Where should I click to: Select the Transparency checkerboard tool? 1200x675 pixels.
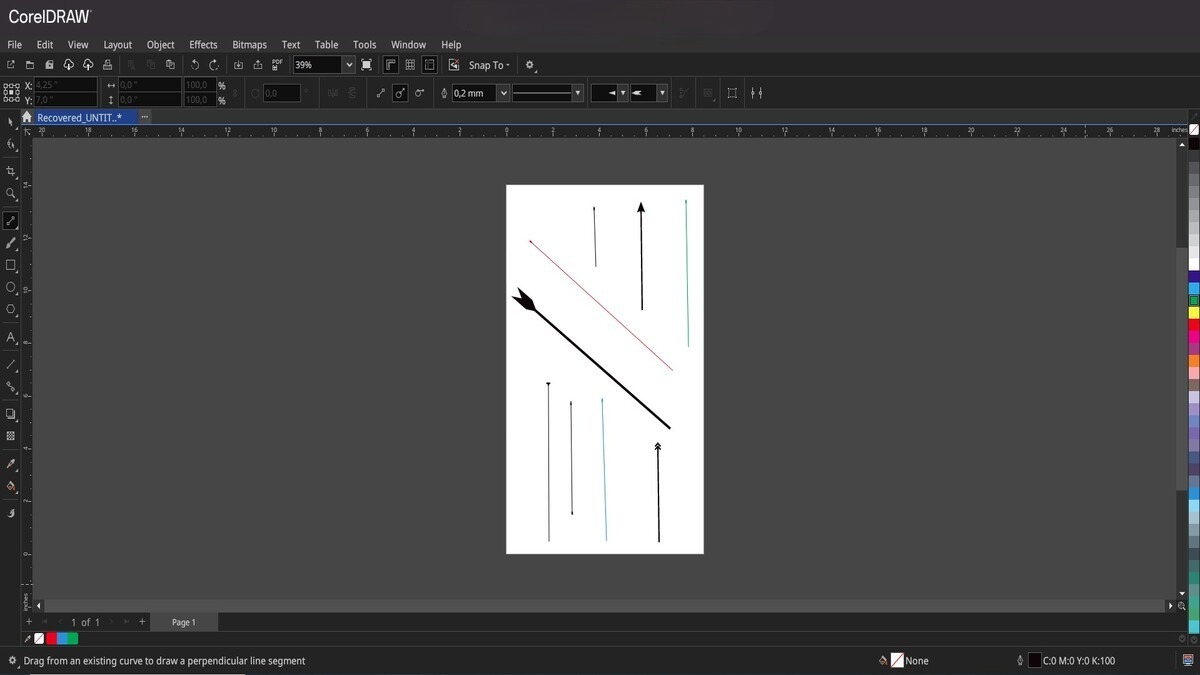(x=11, y=436)
